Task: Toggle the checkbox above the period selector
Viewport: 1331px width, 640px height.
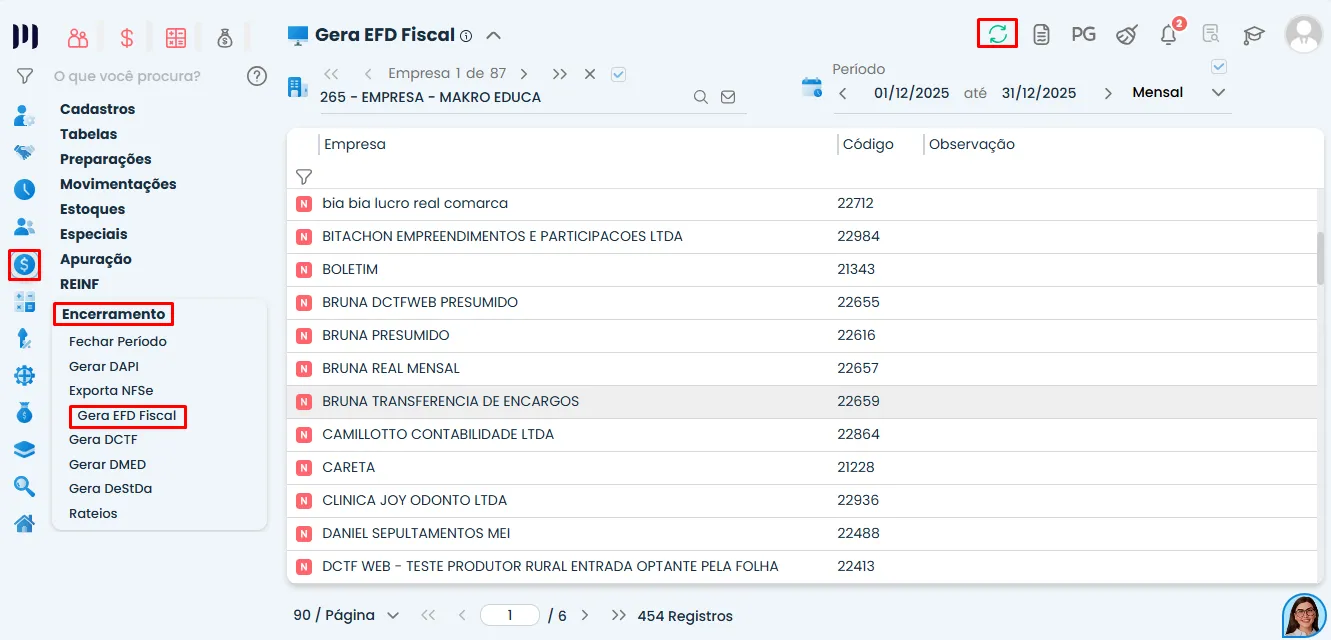Action: click(1218, 67)
